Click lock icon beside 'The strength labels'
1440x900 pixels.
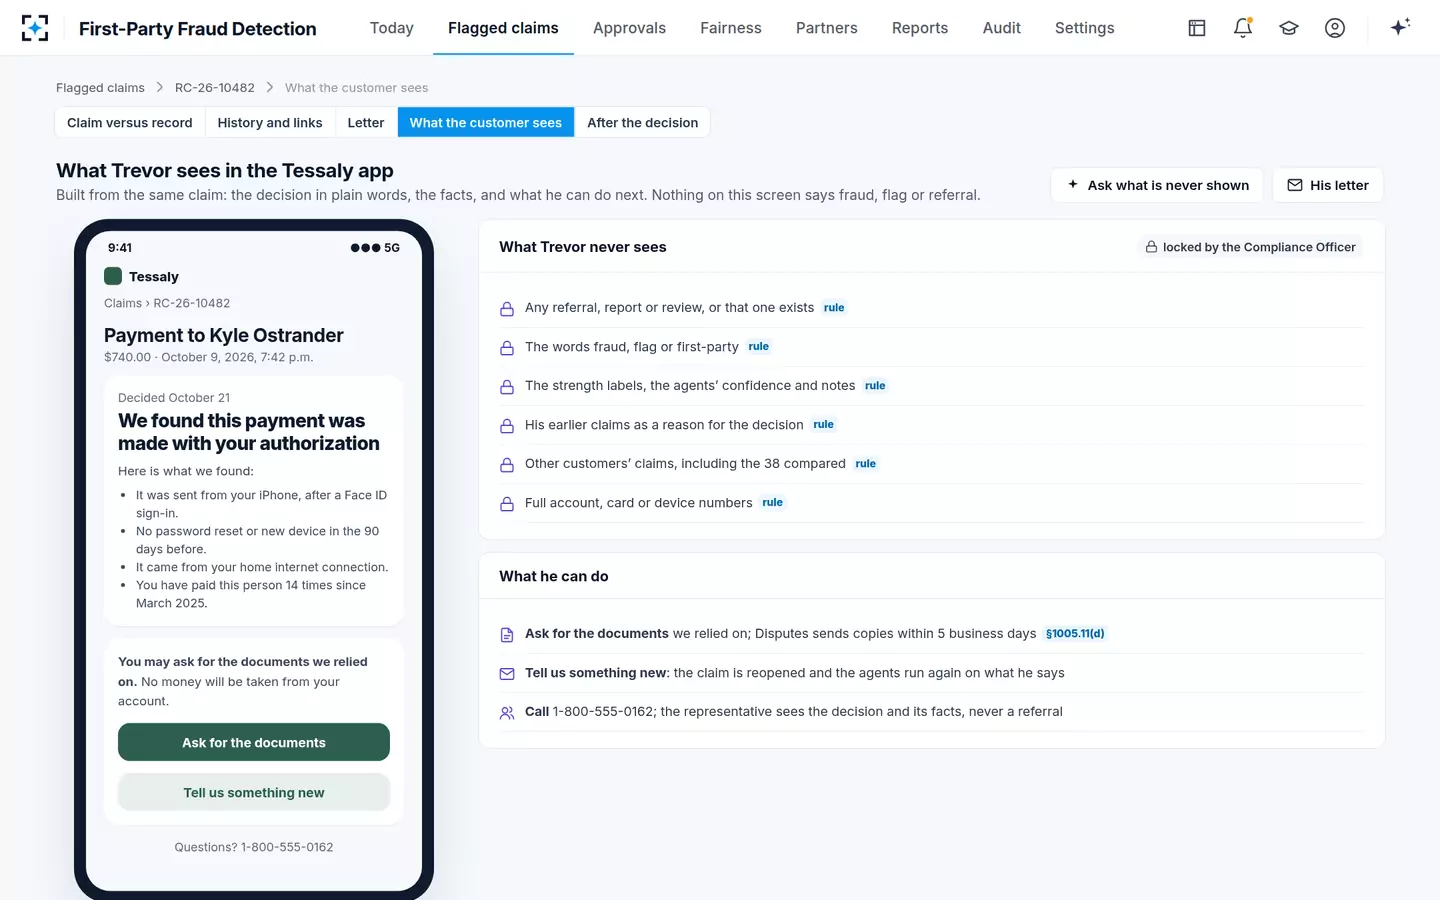coord(507,387)
